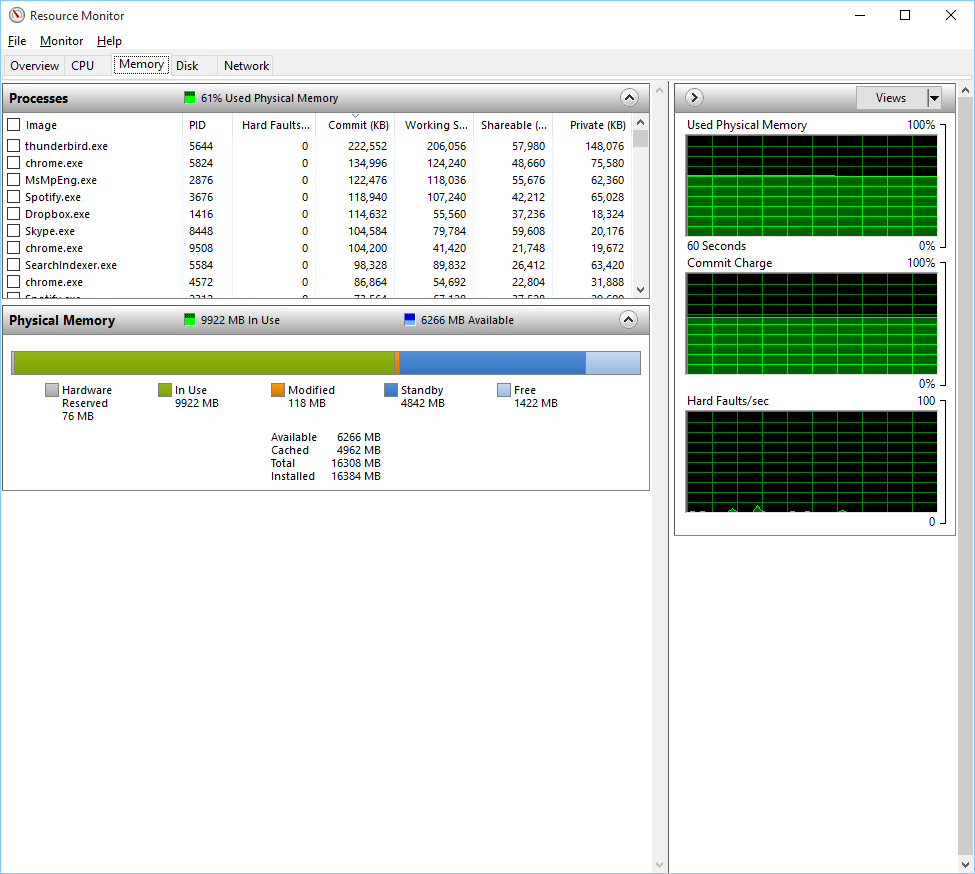Click the Used Physical Memory graph
Image resolution: width=975 pixels, height=874 pixels.
click(811, 186)
